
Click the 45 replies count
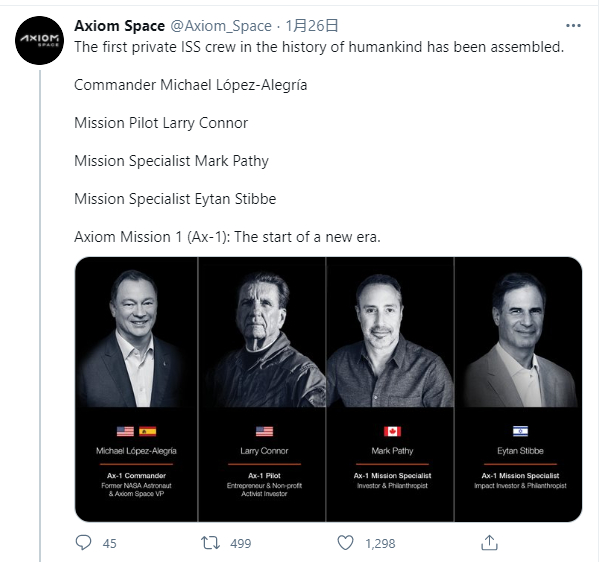coord(109,544)
